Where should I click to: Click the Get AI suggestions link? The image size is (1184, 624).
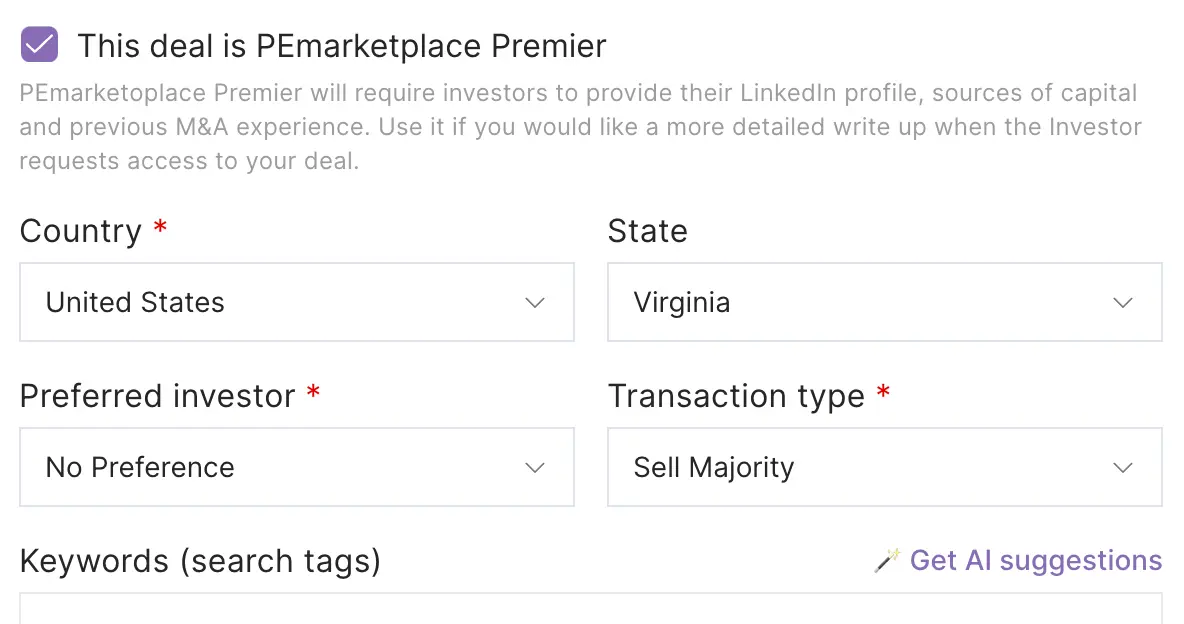point(1035,560)
